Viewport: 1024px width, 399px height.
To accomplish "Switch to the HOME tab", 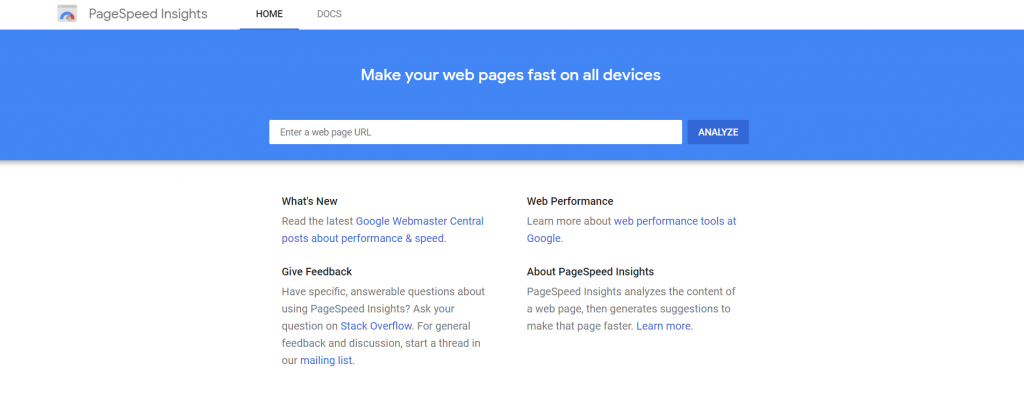I will click(x=269, y=14).
